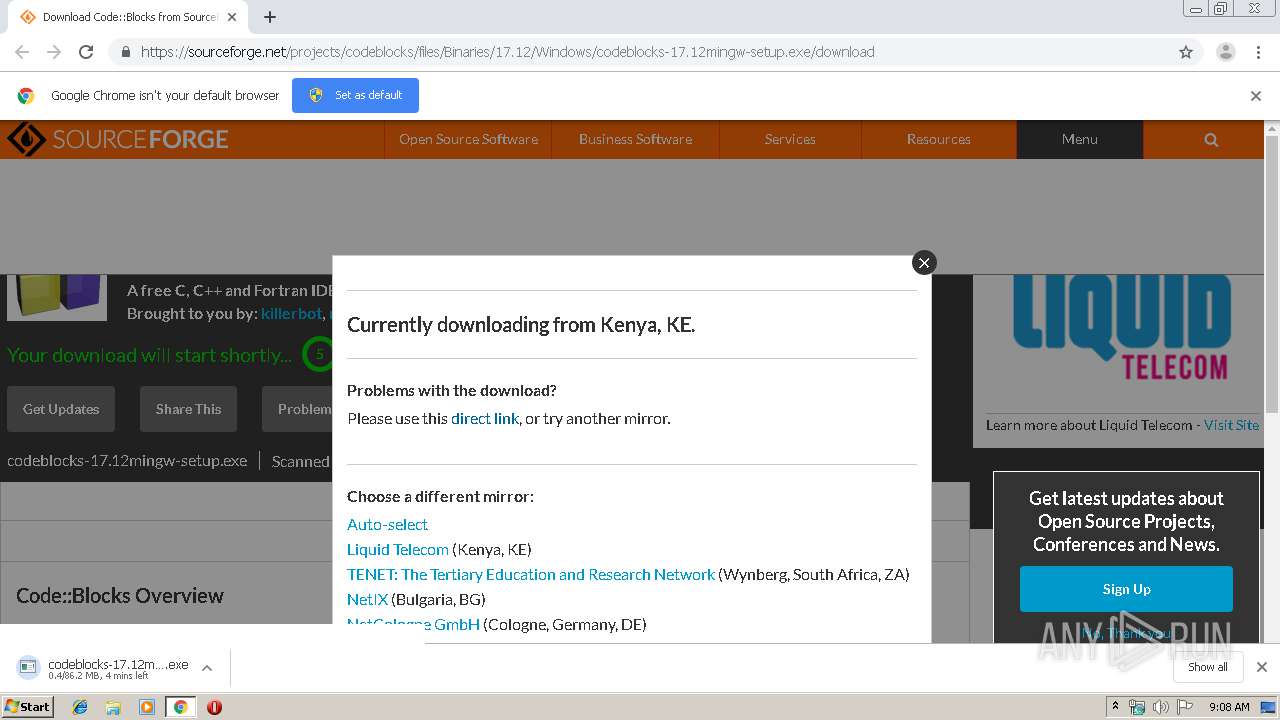
Task: Click the Code::Blocks project icon
Action: click(x=57, y=297)
